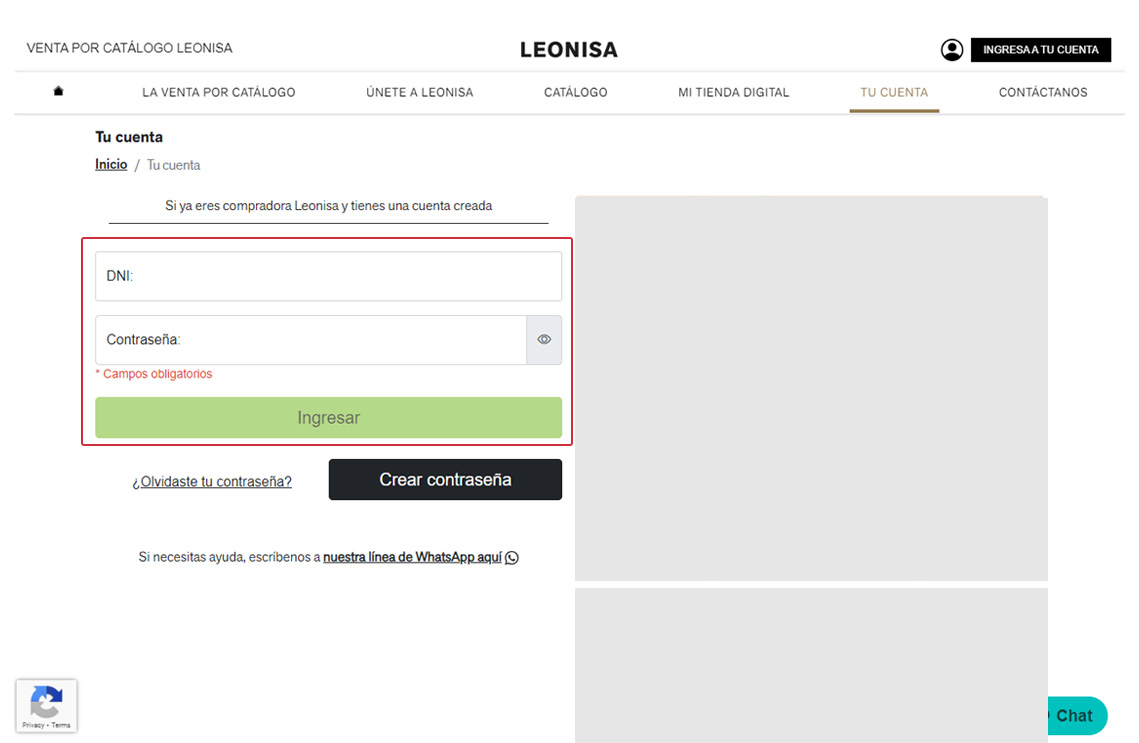This screenshot has height=743, width=1139.
Task: Click the user profile avatar icon
Action: 952,50
